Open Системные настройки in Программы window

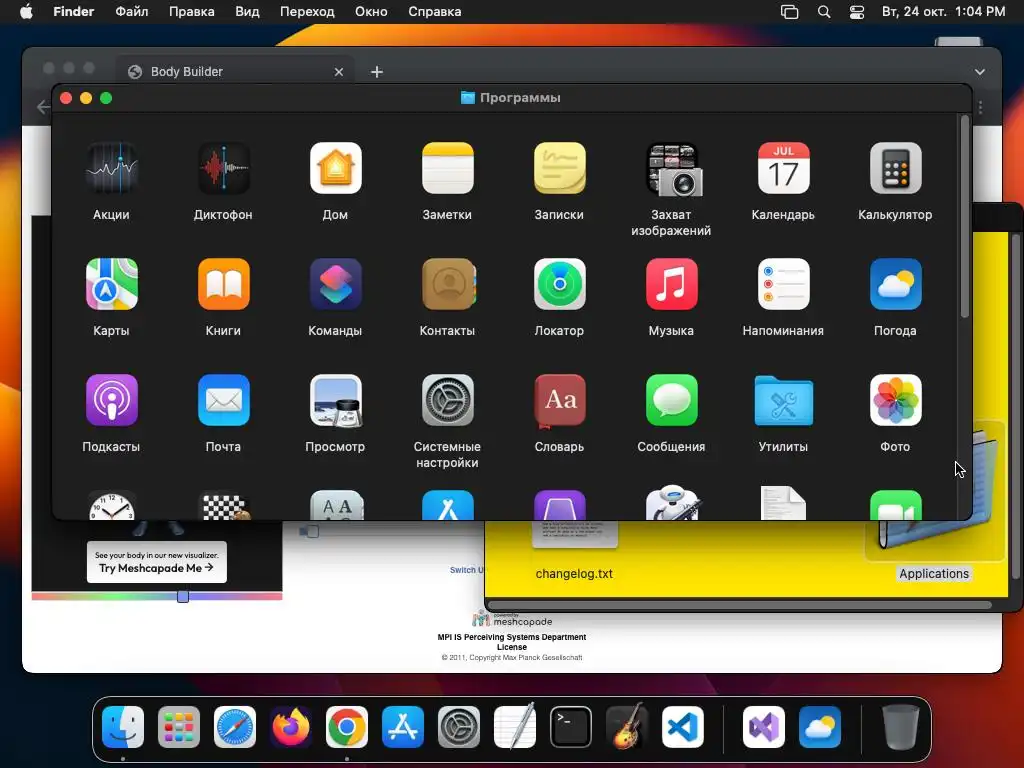click(x=447, y=400)
